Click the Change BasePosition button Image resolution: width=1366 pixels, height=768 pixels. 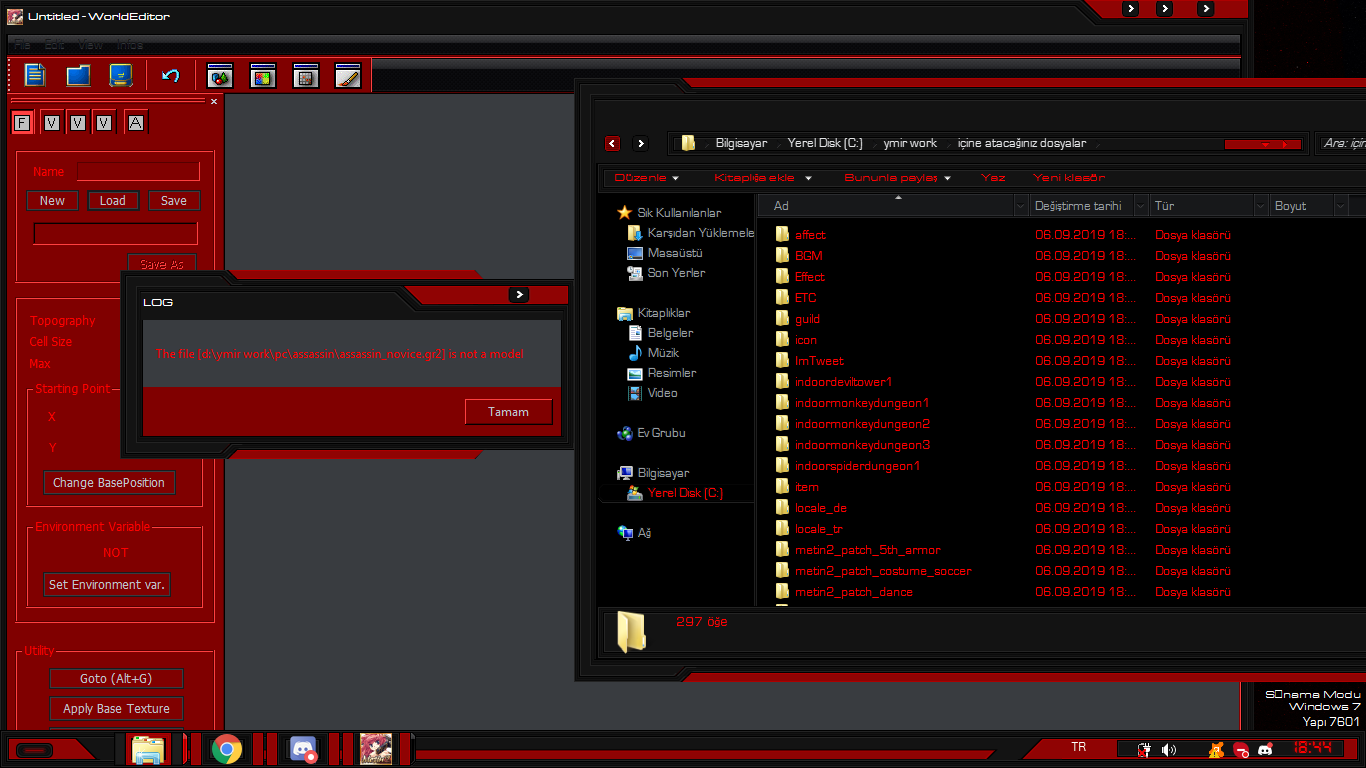tap(109, 483)
